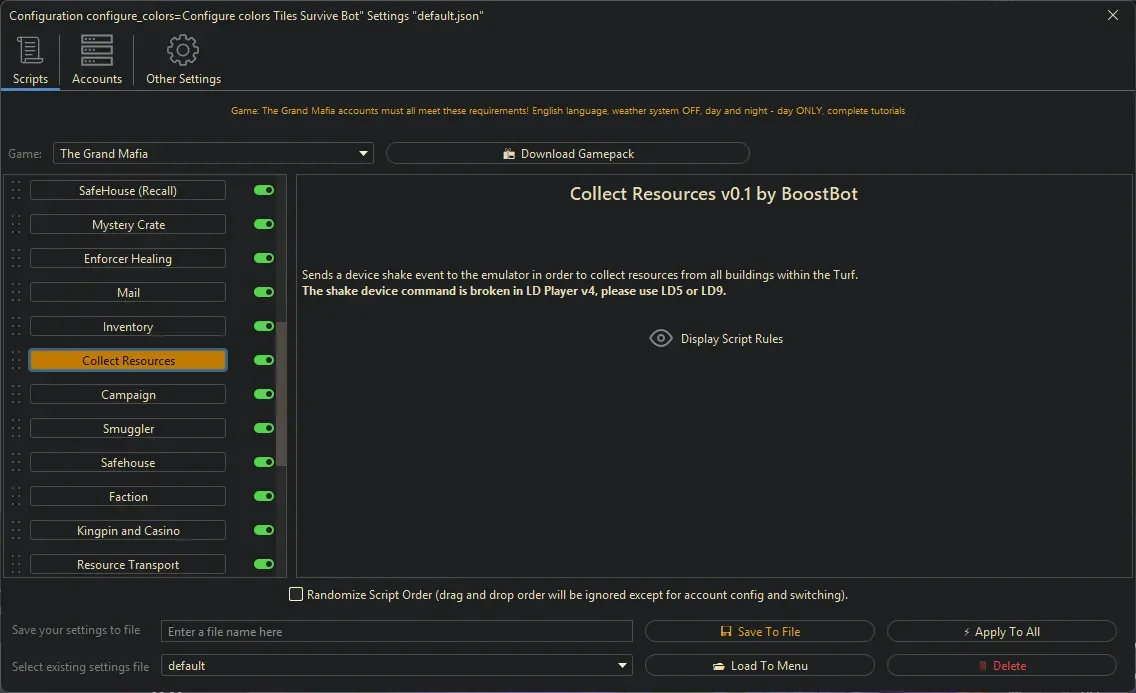Screen dimensions: 1136x693
Task: Click the Display Script Rules link text
Action: (732, 339)
